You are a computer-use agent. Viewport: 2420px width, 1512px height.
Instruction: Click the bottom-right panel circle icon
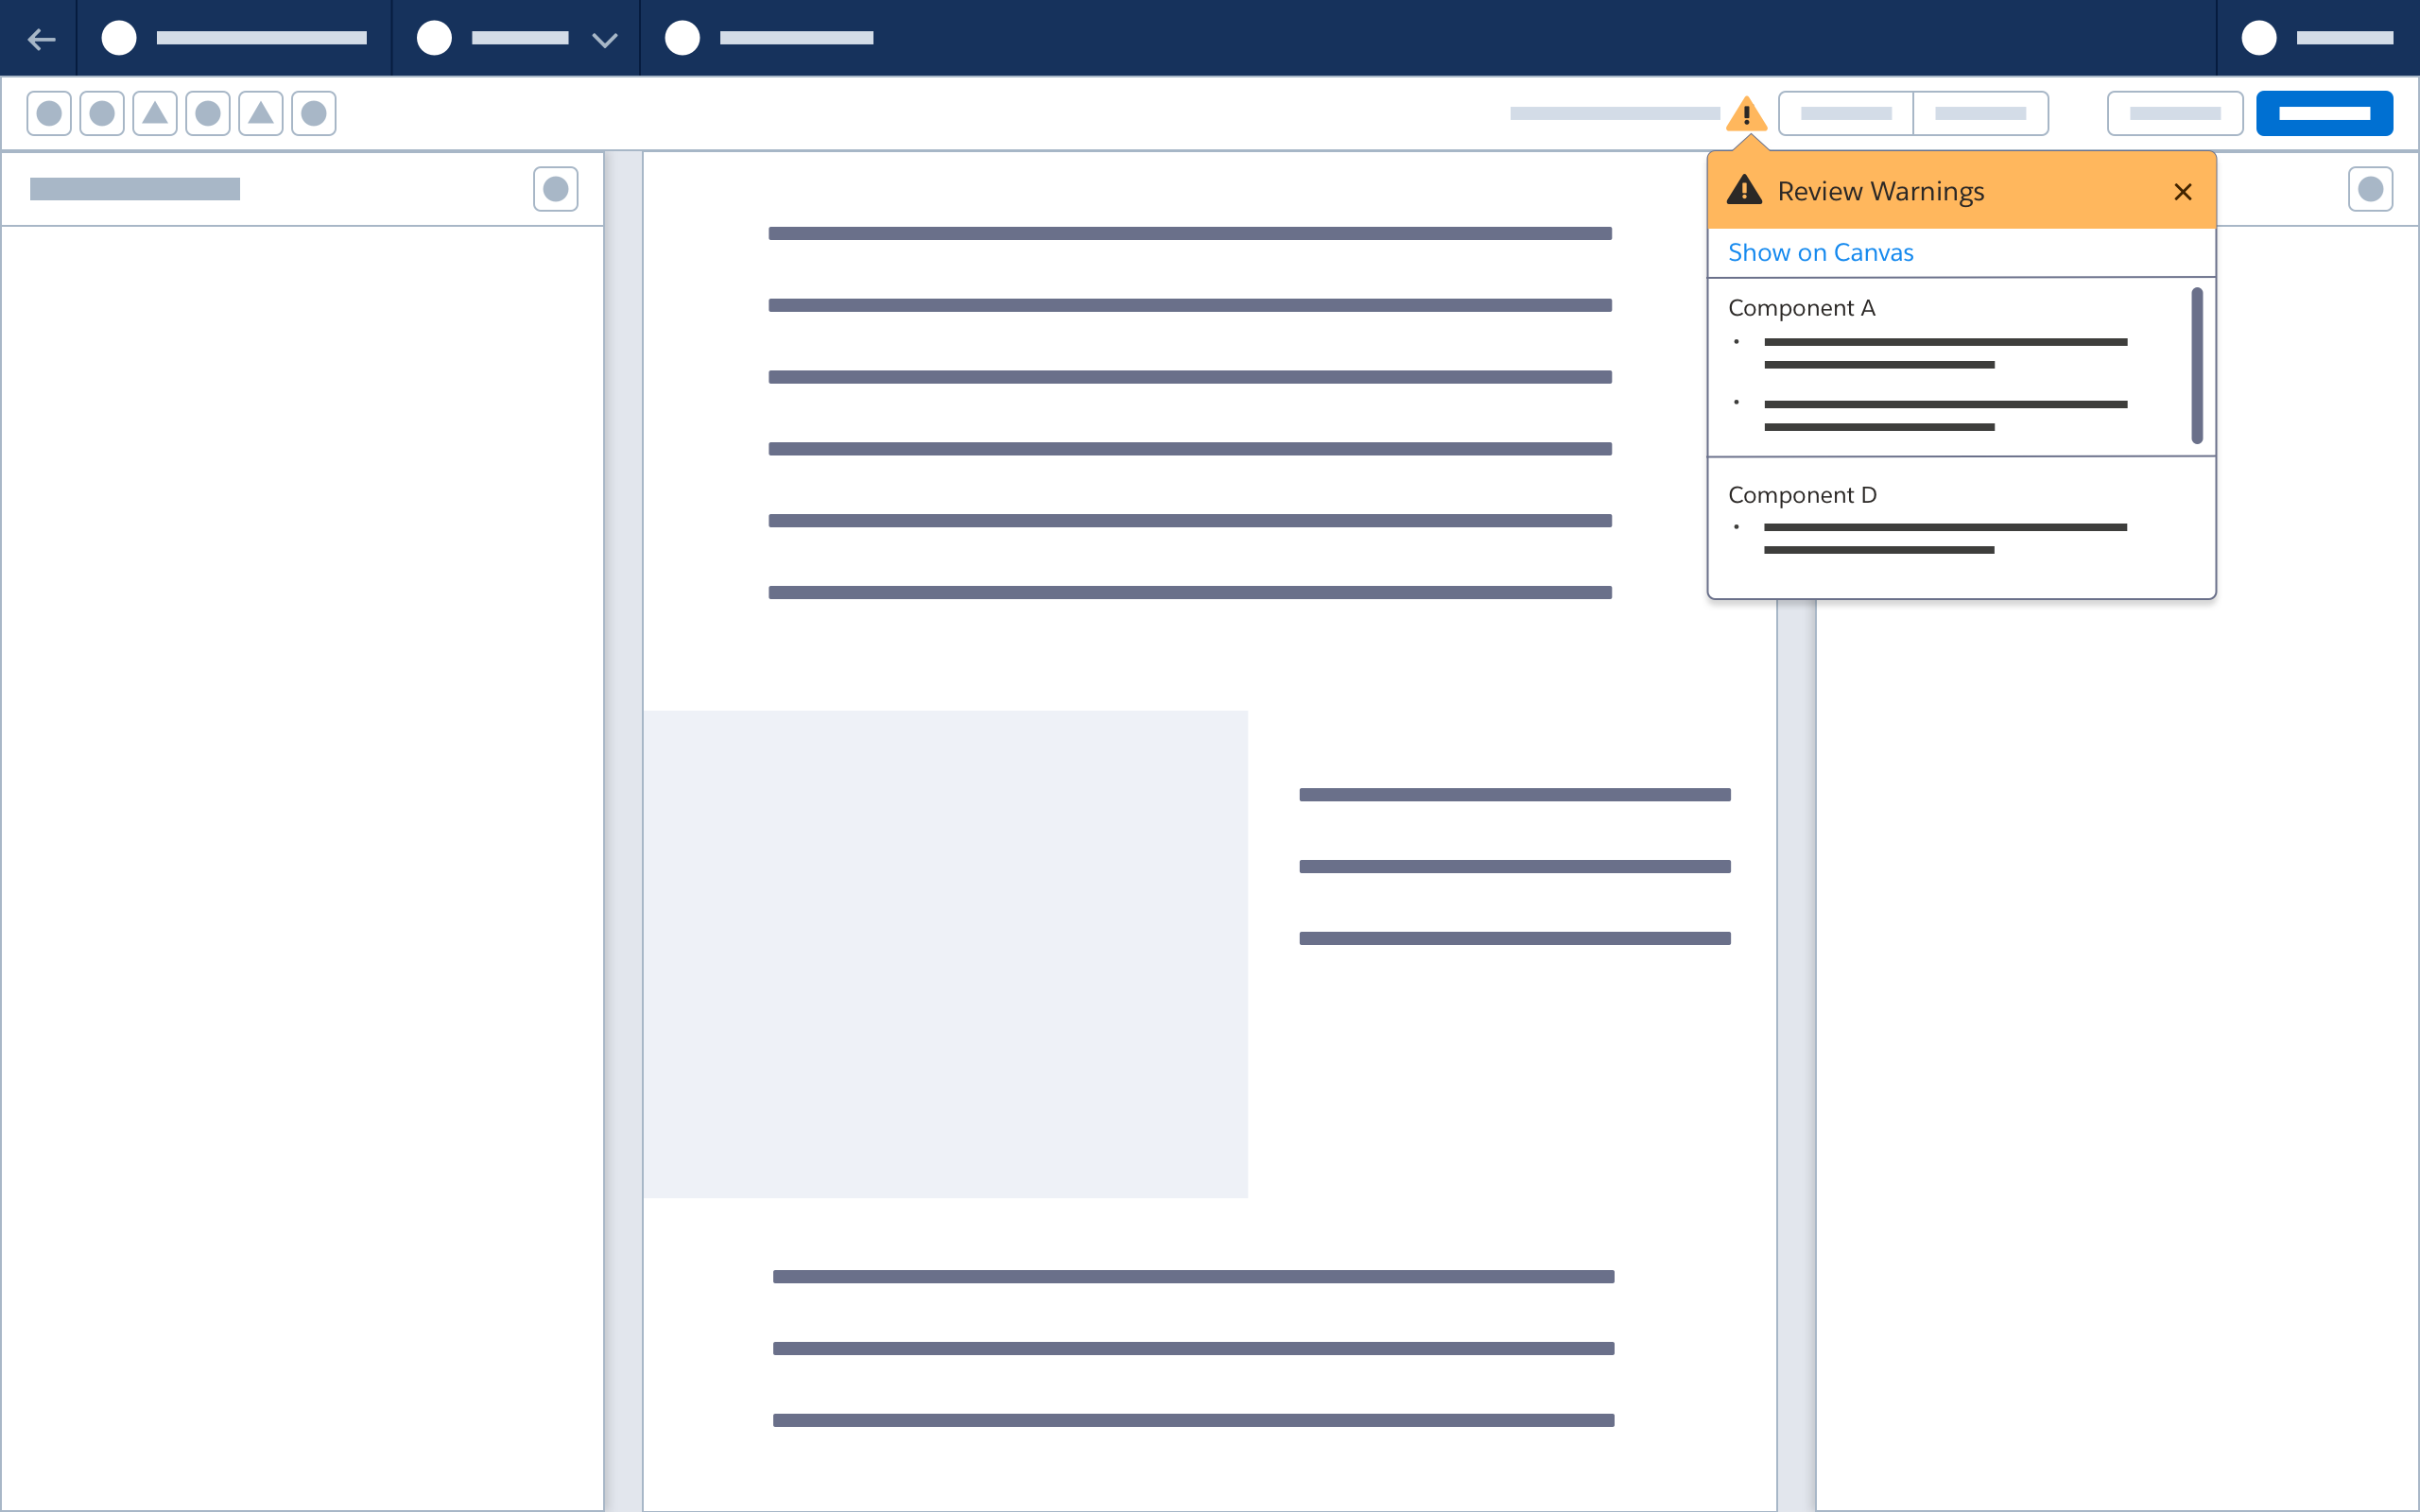(x=2371, y=188)
